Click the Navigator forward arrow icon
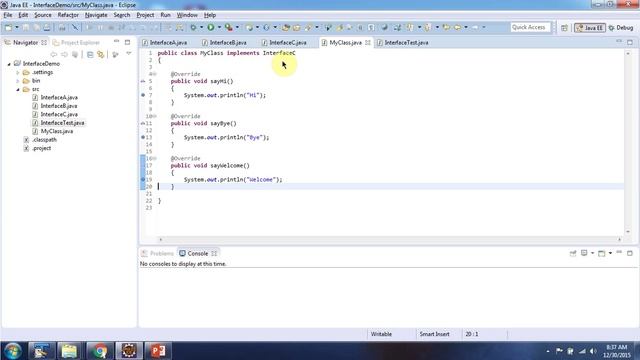Image resolution: width=640 pixels, height=360 pixels. click(64, 55)
